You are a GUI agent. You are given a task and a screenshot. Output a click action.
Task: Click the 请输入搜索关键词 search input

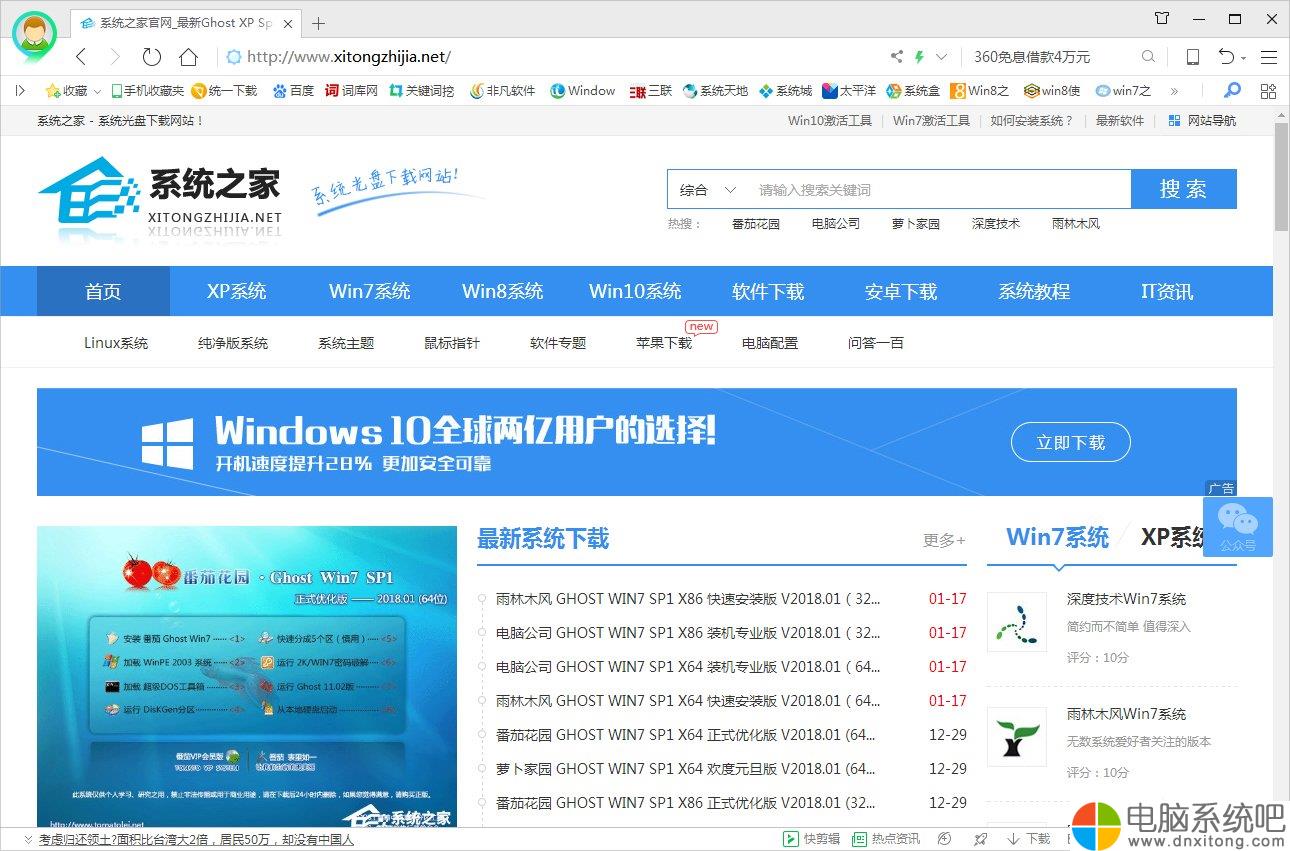click(x=939, y=189)
